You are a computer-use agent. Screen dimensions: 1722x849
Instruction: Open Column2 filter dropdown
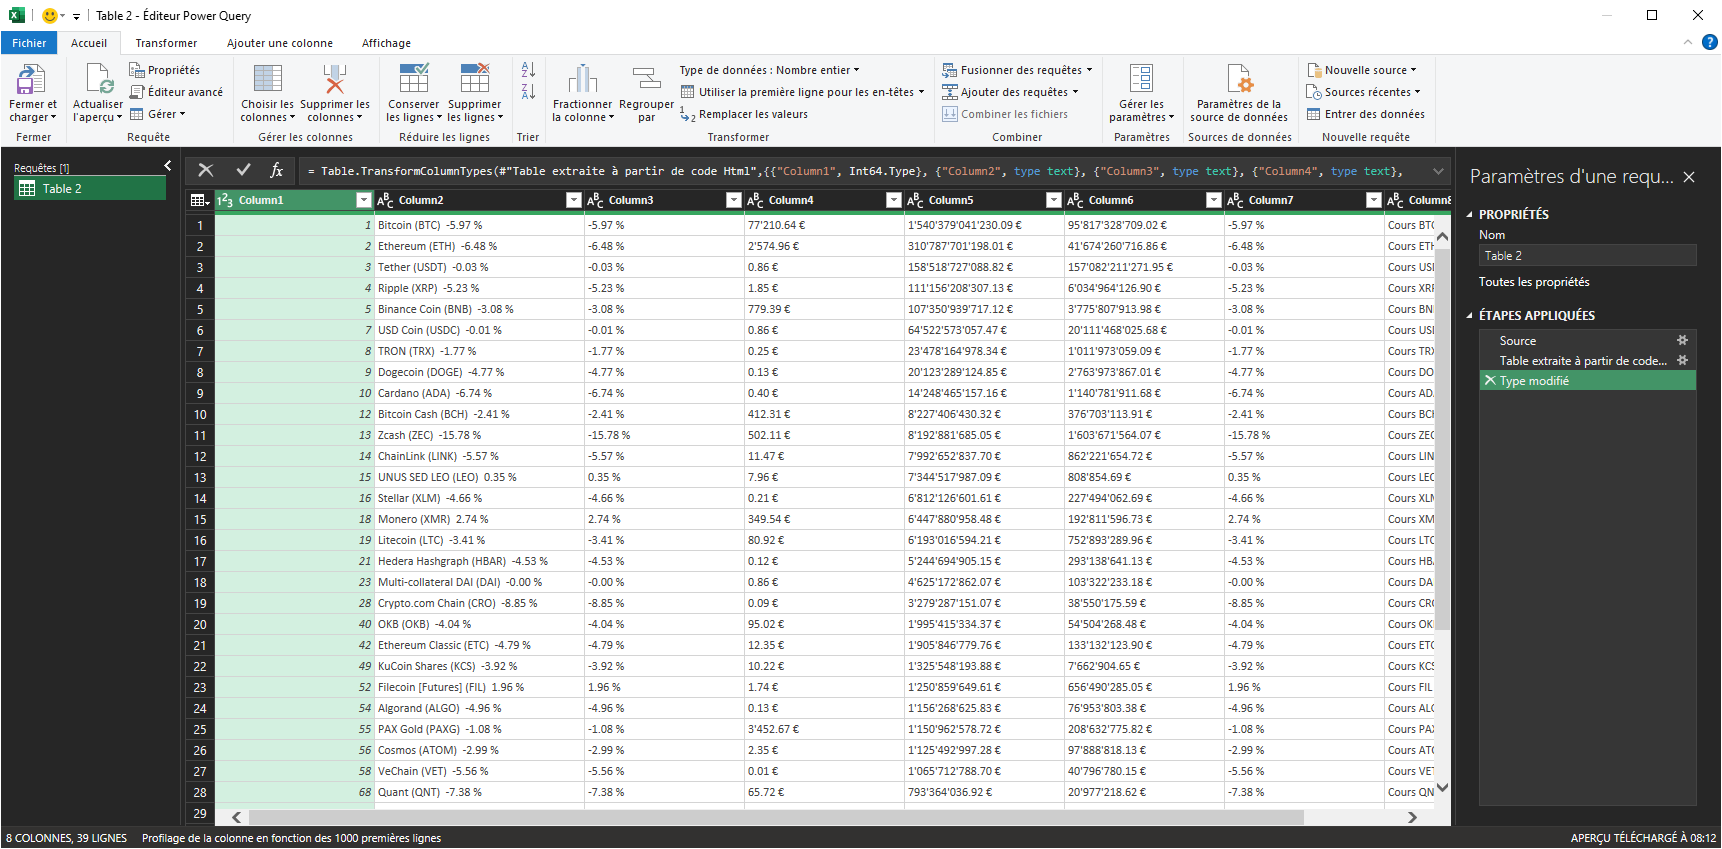point(573,200)
